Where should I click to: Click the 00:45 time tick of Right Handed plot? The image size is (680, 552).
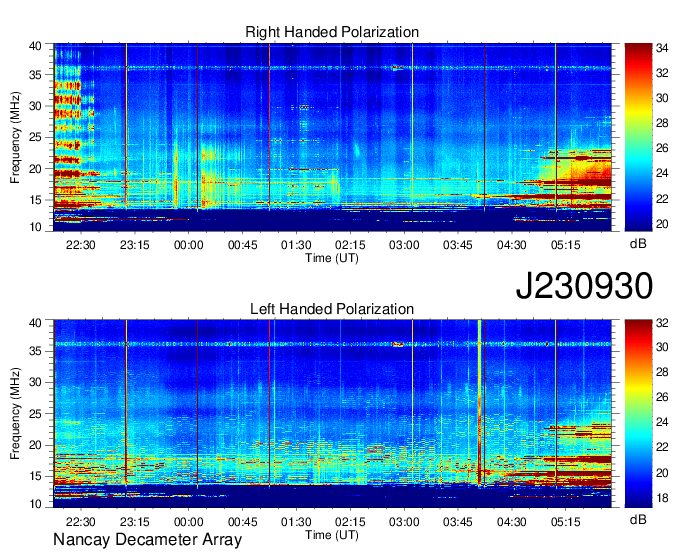(x=242, y=245)
